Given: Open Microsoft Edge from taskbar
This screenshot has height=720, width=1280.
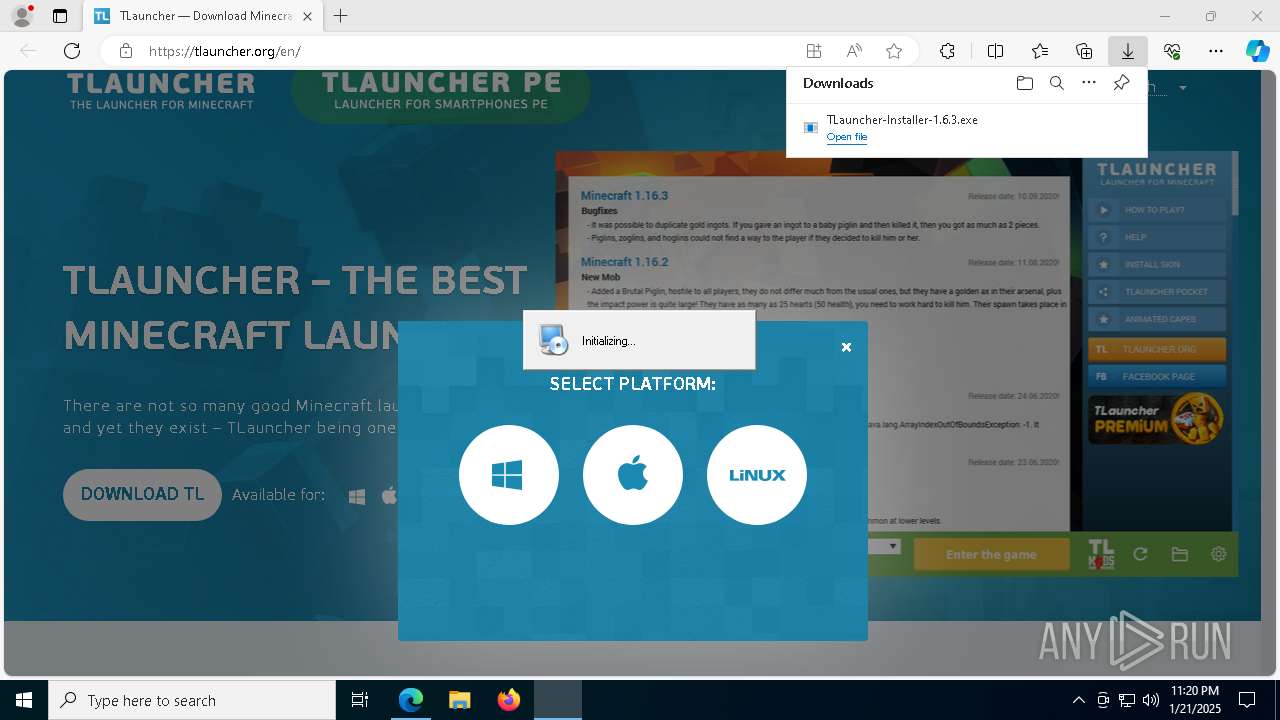Looking at the screenshot, I should (411, 700).
